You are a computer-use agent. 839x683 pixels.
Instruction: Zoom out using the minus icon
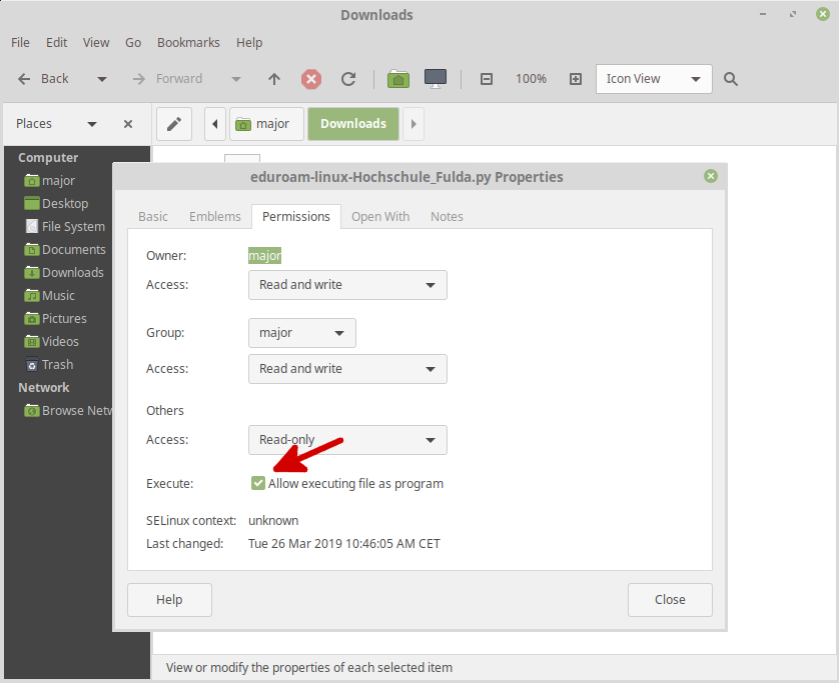pyautogui.click(x=486, y=78)
